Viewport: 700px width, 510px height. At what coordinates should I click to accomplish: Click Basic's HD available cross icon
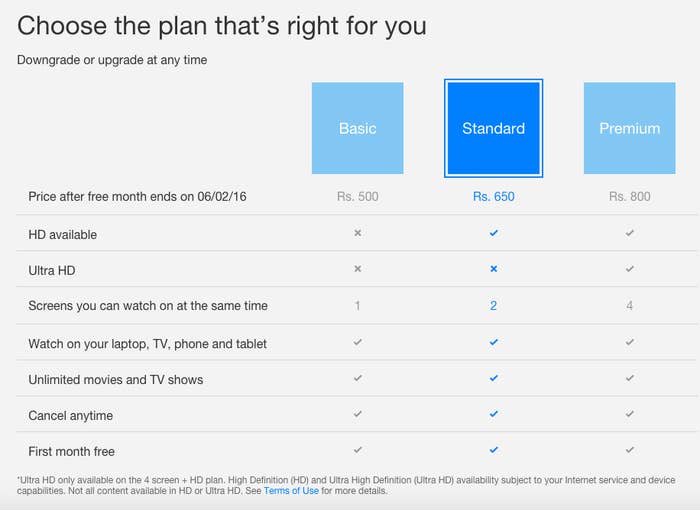[x=358, y=233]
